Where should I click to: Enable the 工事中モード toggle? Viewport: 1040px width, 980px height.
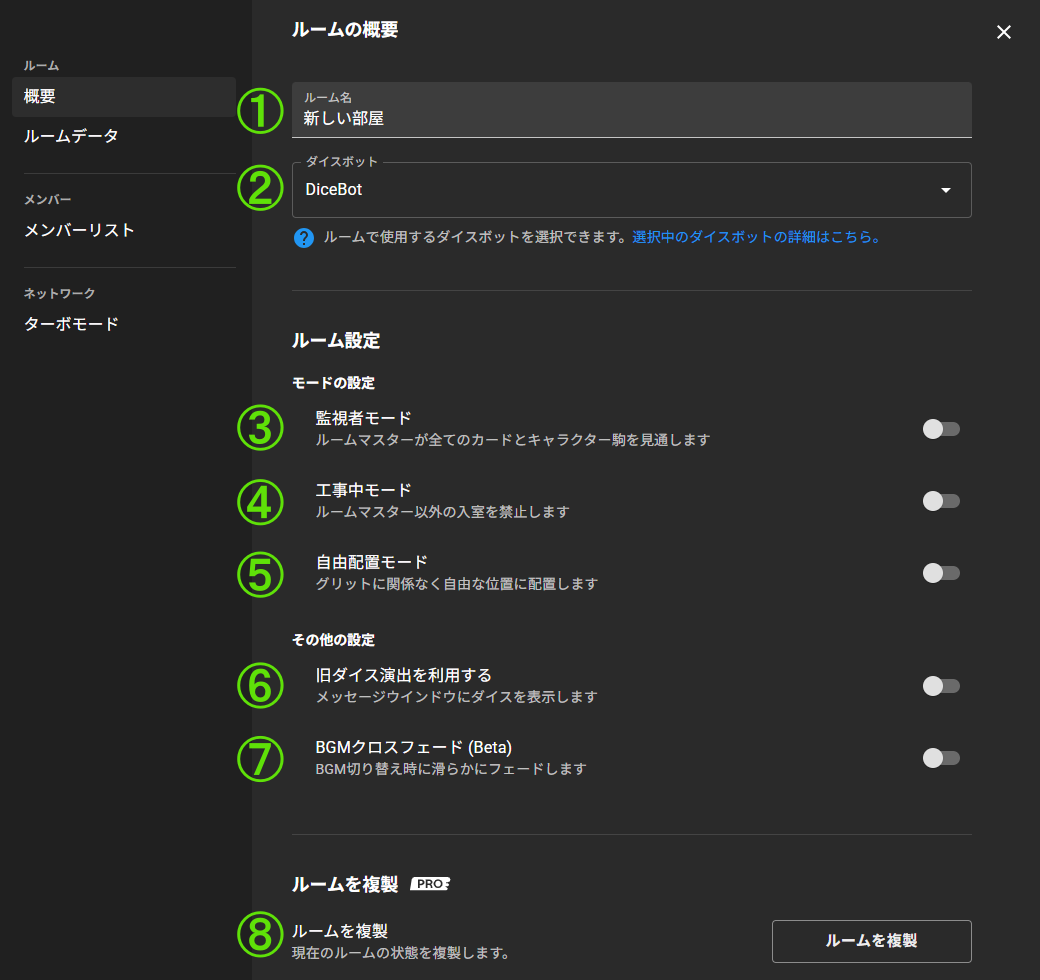pyautogui.click(x=941, y=501)
